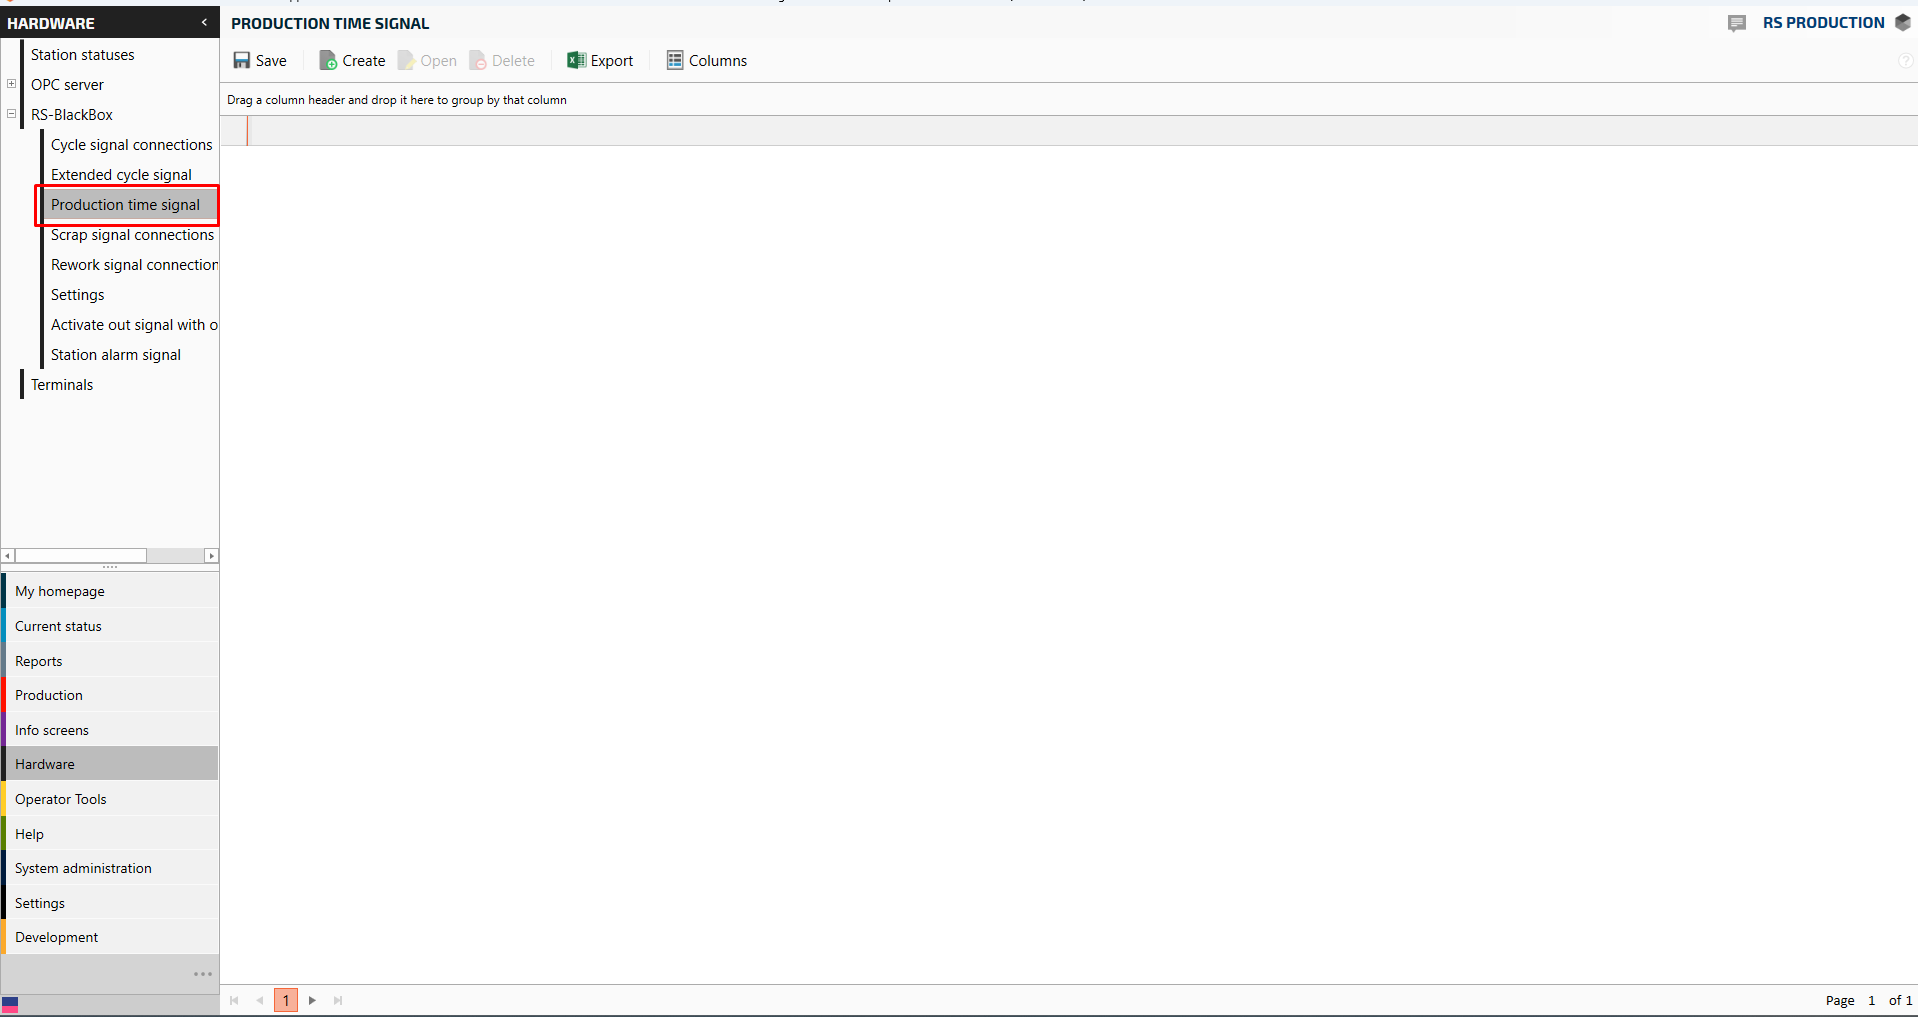The width and height of the screenshot is (1918, 1017).
Task: Collapse the Hardware panel with chevron
Action: click(x=204, y=22)
